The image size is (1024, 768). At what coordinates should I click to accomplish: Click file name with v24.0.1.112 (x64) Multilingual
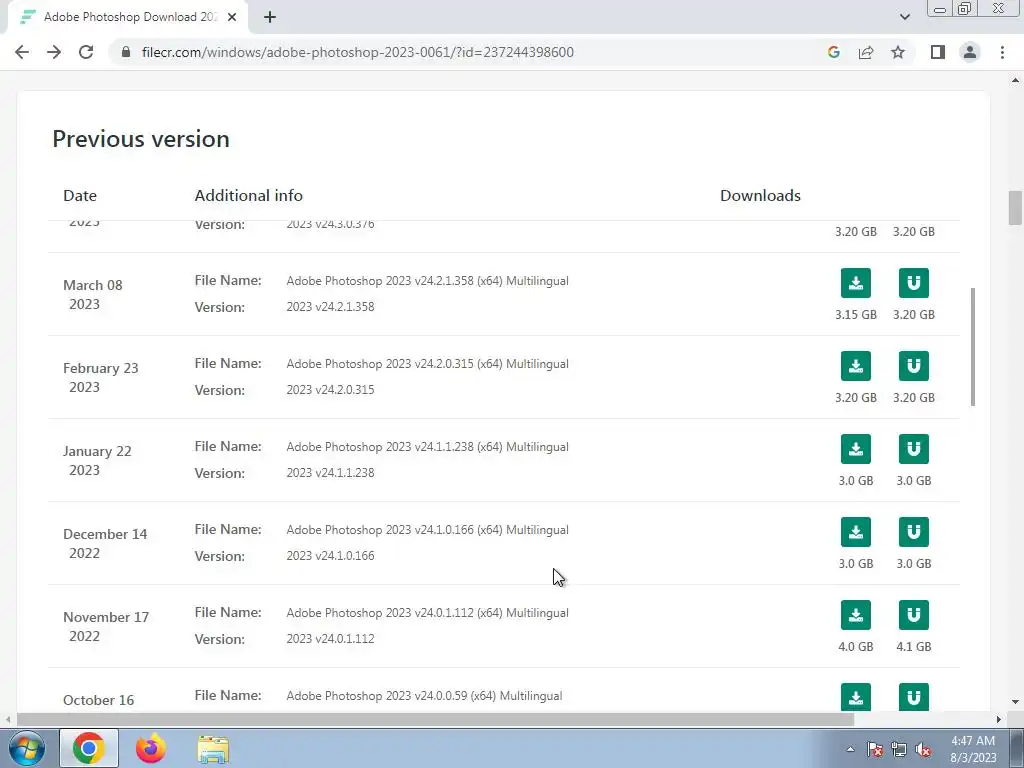tap(427, 613)
